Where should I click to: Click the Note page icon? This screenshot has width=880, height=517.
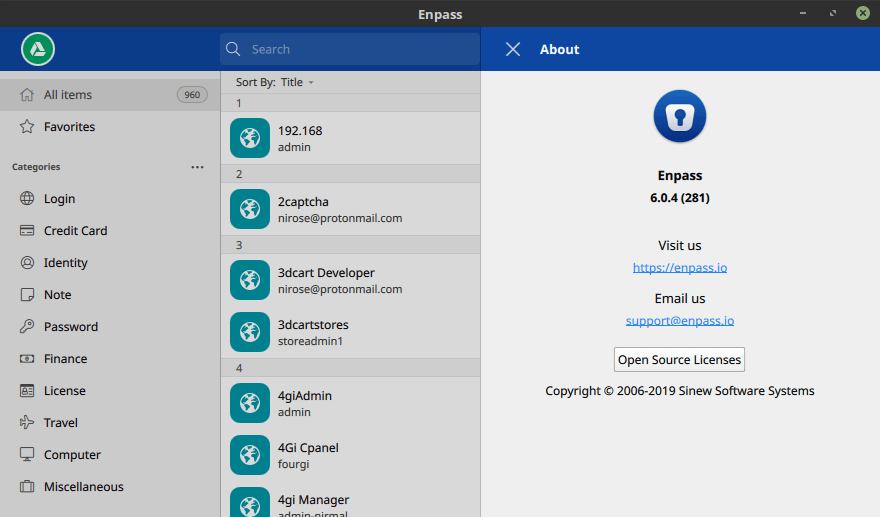(27, 294)
